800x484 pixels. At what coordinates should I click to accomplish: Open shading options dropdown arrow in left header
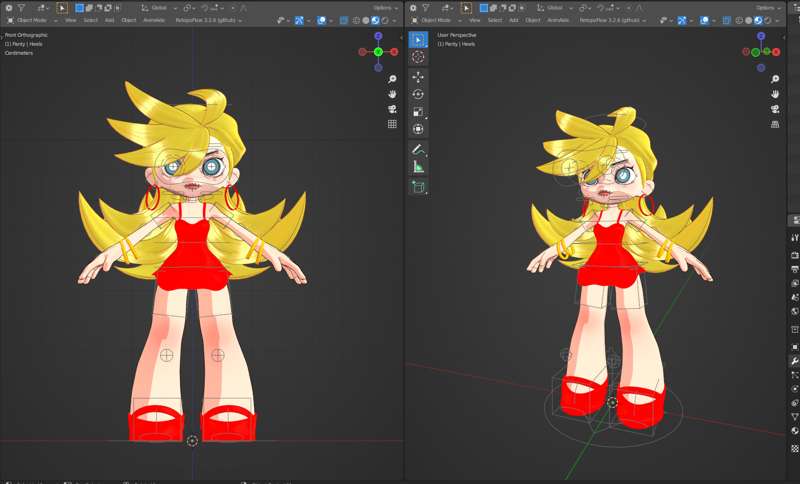(x=394, y=20)
